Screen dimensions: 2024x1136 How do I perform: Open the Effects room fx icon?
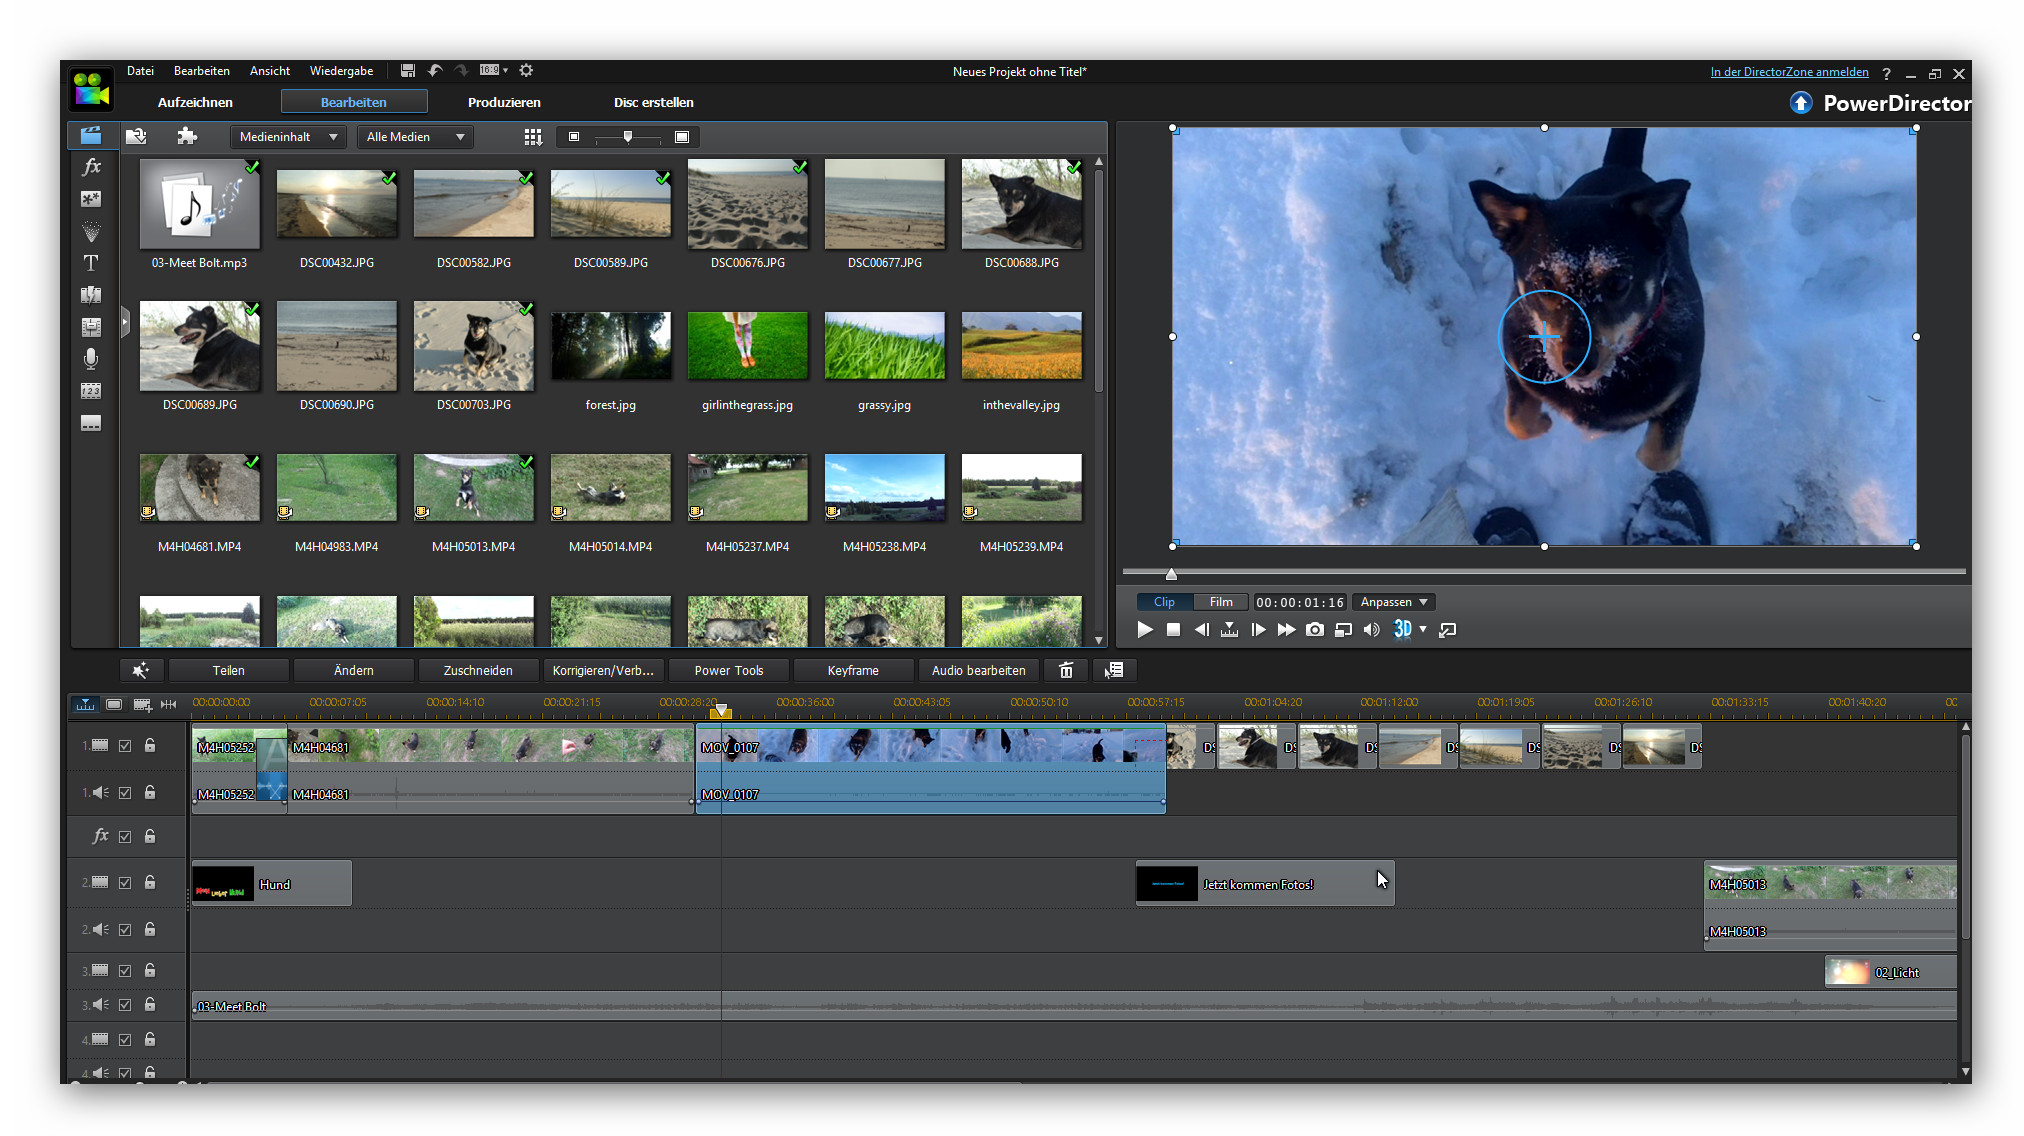point(91,167)
